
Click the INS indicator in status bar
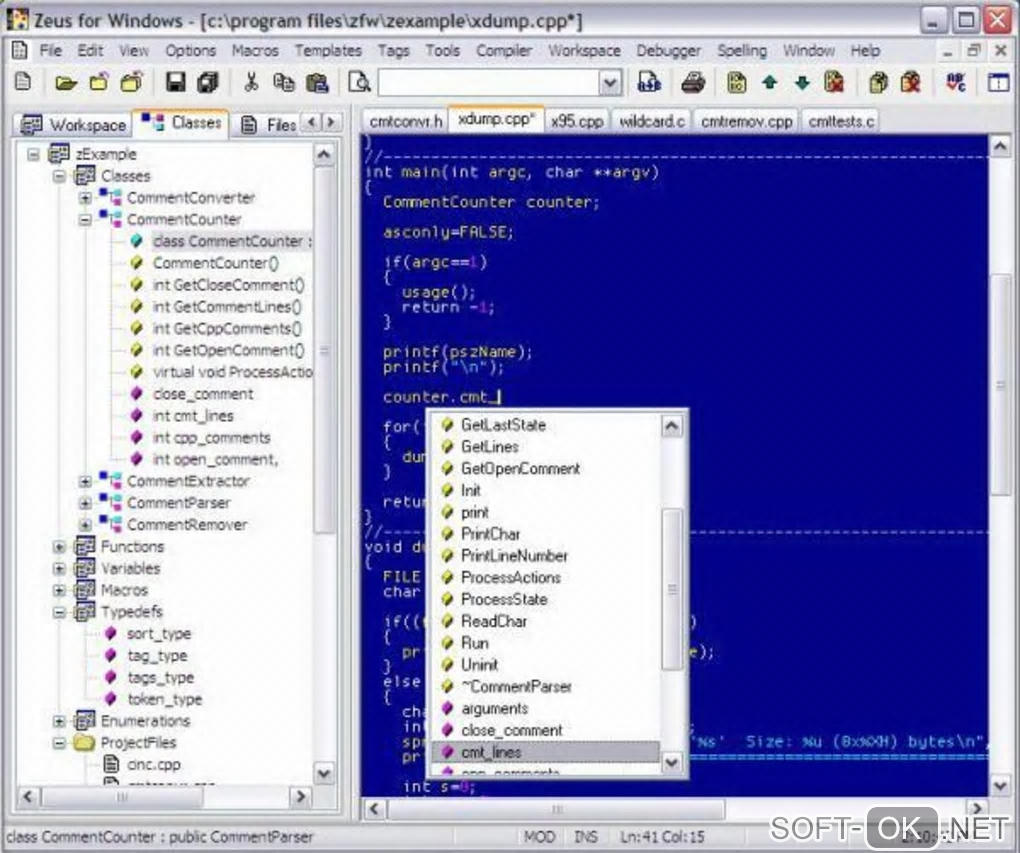pos(586,837)
